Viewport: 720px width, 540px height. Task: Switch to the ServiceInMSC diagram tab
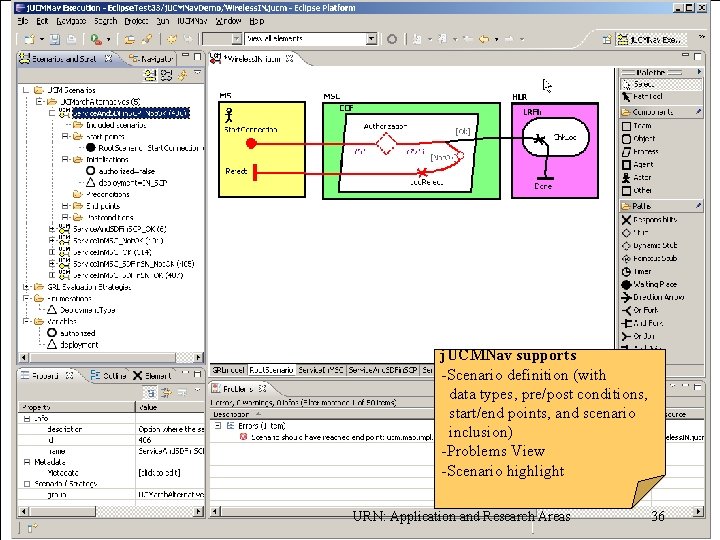coord(321,370)
